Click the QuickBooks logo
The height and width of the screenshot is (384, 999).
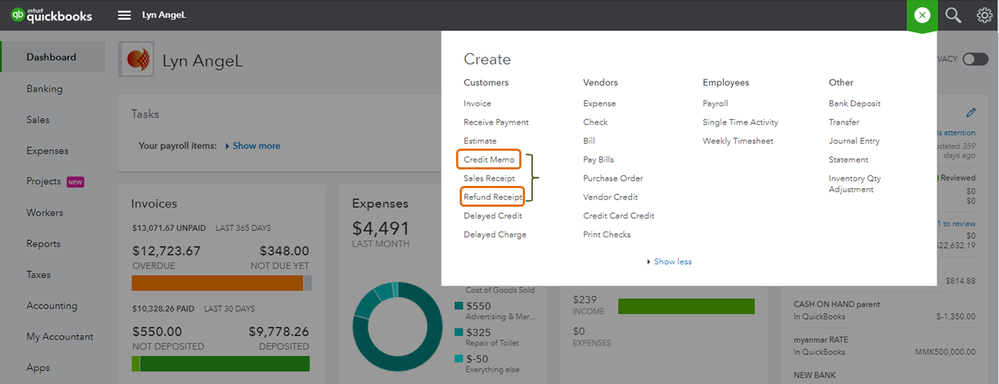pos(51,15)
